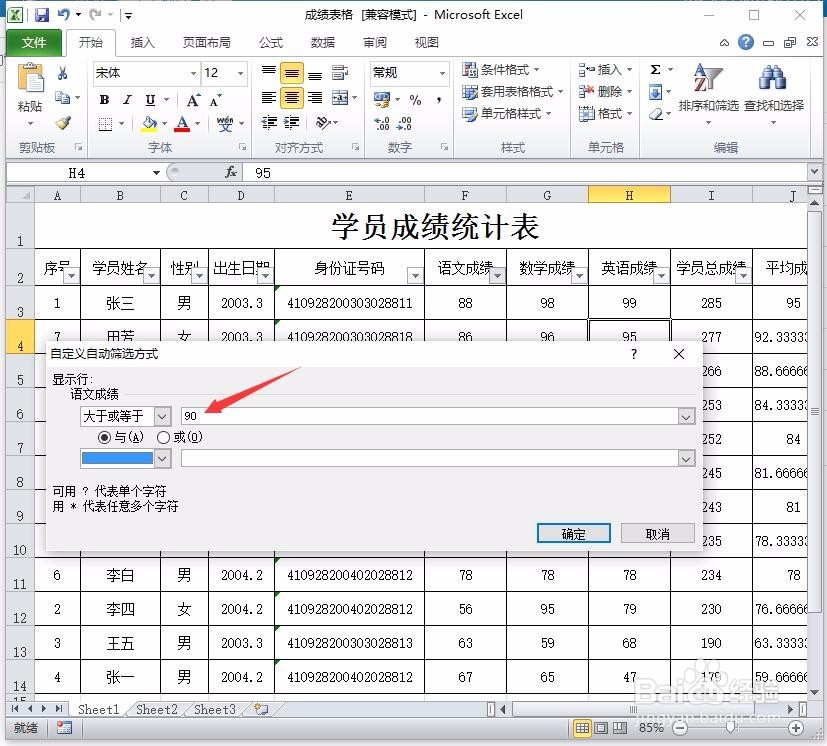
Task: Open the 大于或等于 operator dropdown
Action: point(162,416)
